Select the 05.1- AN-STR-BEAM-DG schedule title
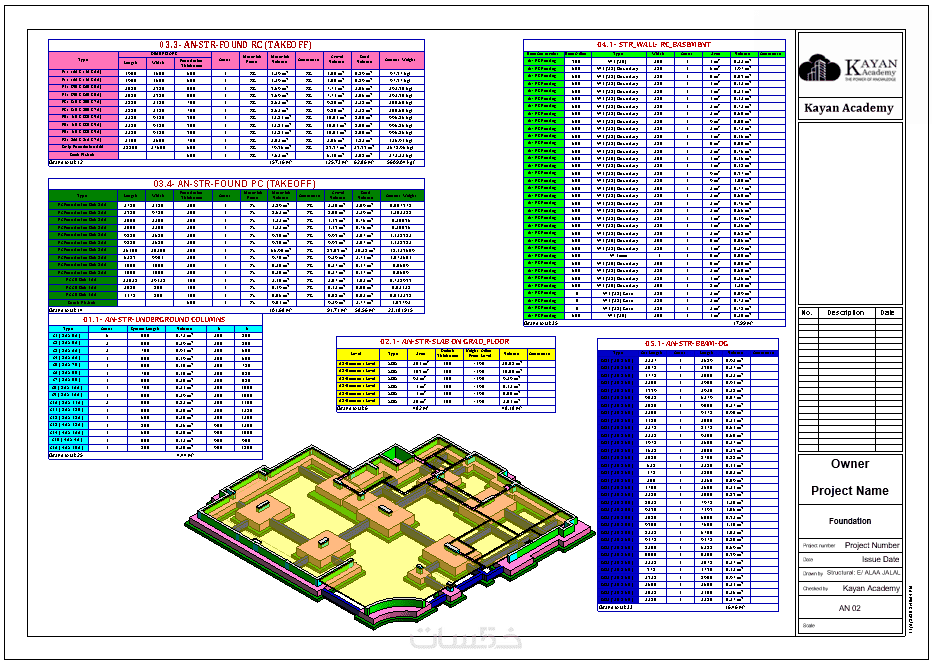Screen dimensions: 932x662 click(x=687, y=344)
